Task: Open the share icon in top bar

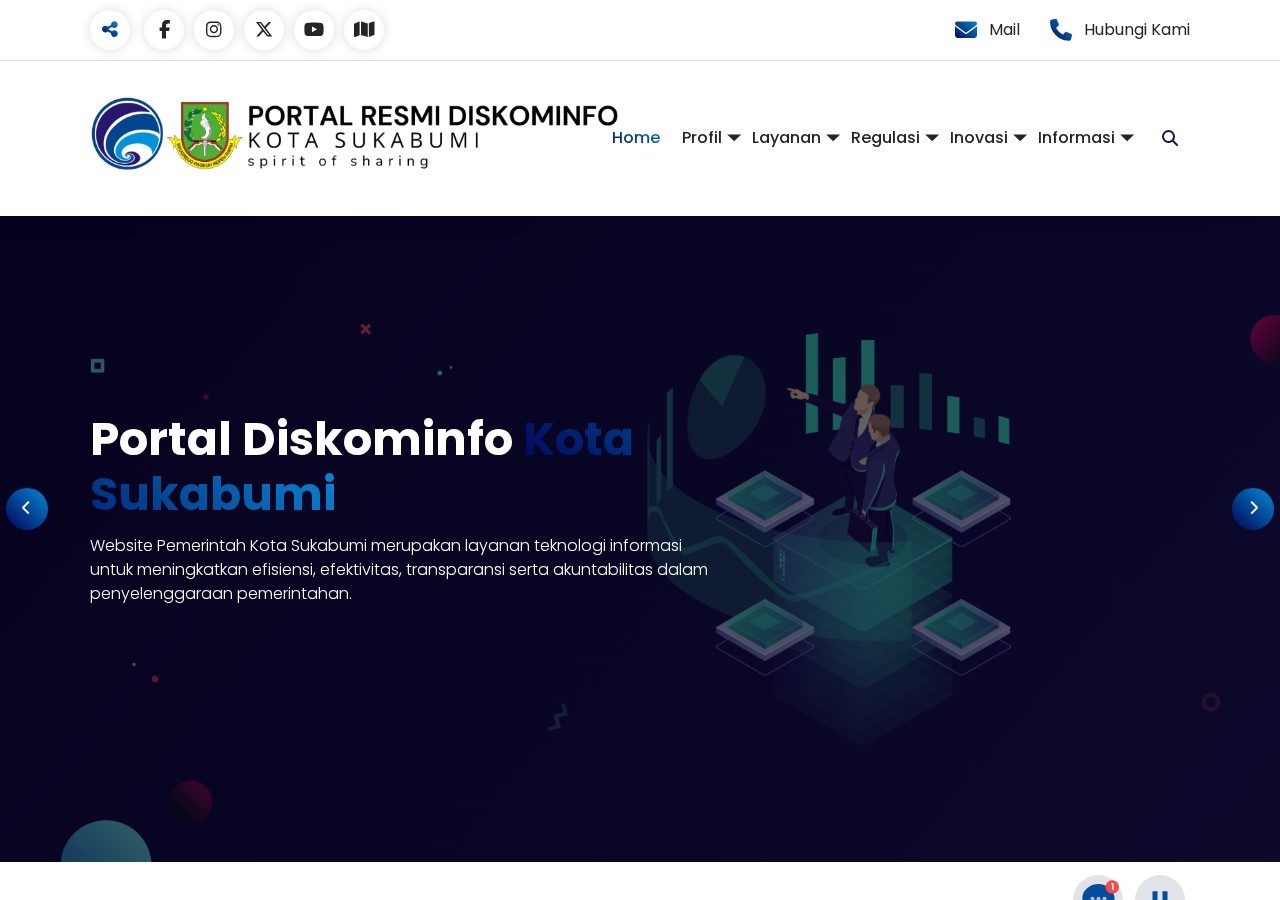Action: 110,30
